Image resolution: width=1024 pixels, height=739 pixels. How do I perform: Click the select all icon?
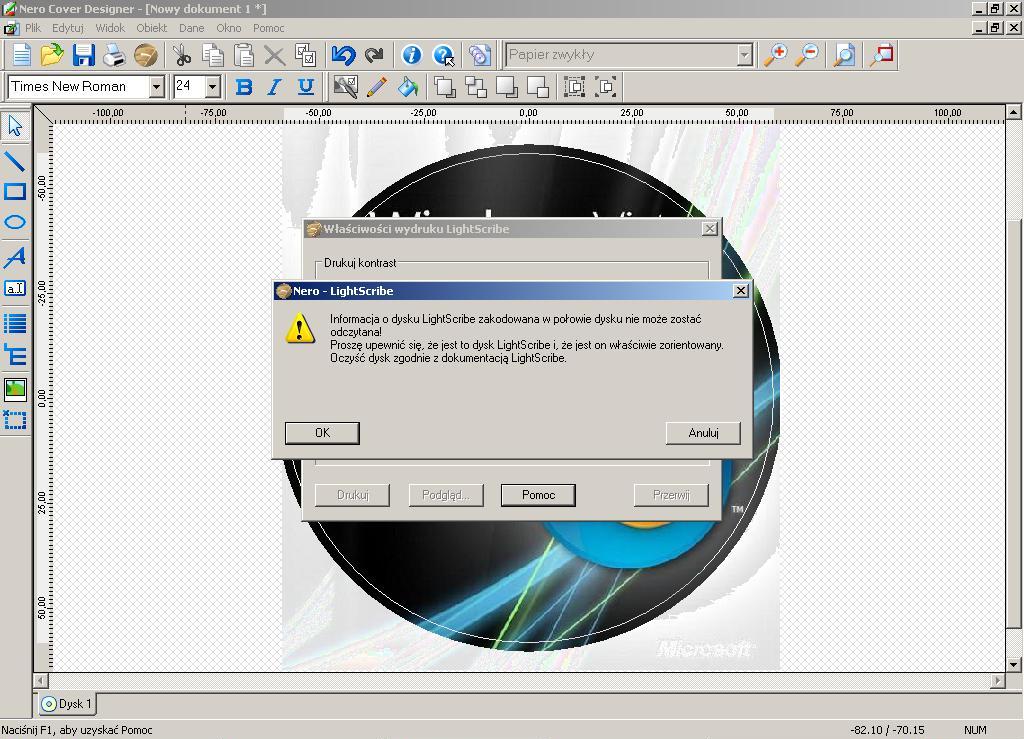306,55
